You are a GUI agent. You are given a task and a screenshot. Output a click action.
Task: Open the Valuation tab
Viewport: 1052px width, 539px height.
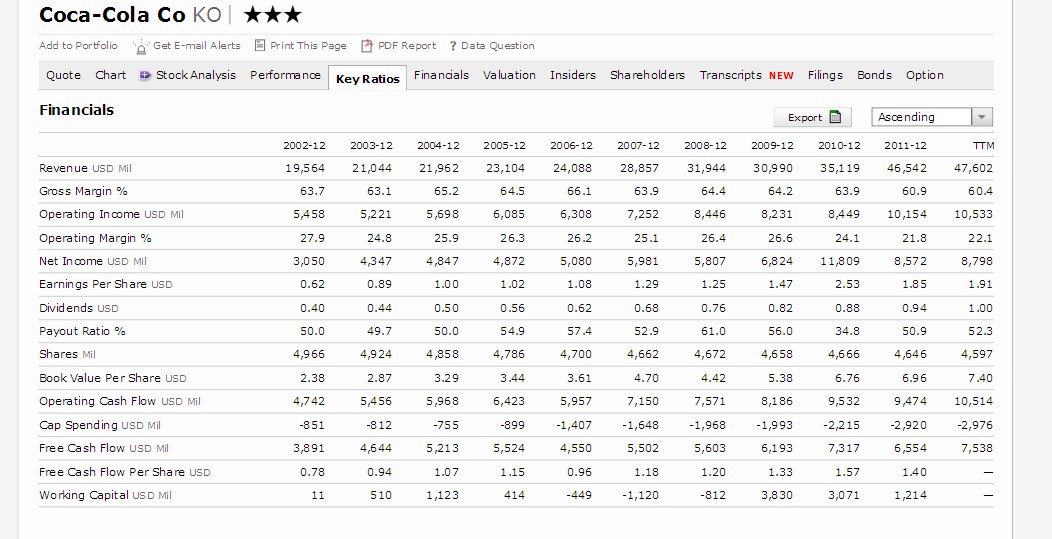point(509,75)
